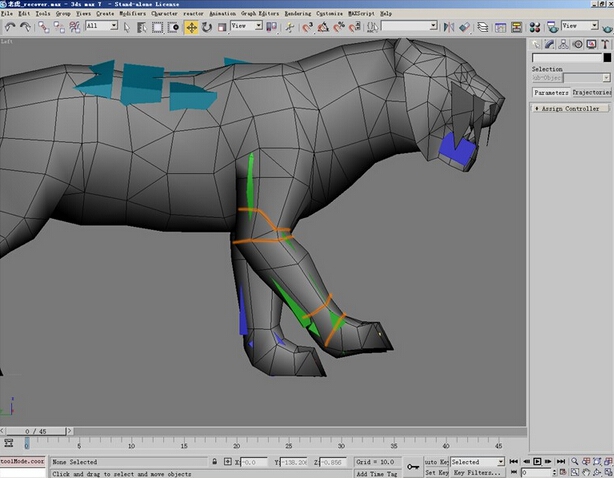Toggle Absolute/Offset transform type-in mode
The width and height of the screenshot is (614, 478).
click(228, 462)
